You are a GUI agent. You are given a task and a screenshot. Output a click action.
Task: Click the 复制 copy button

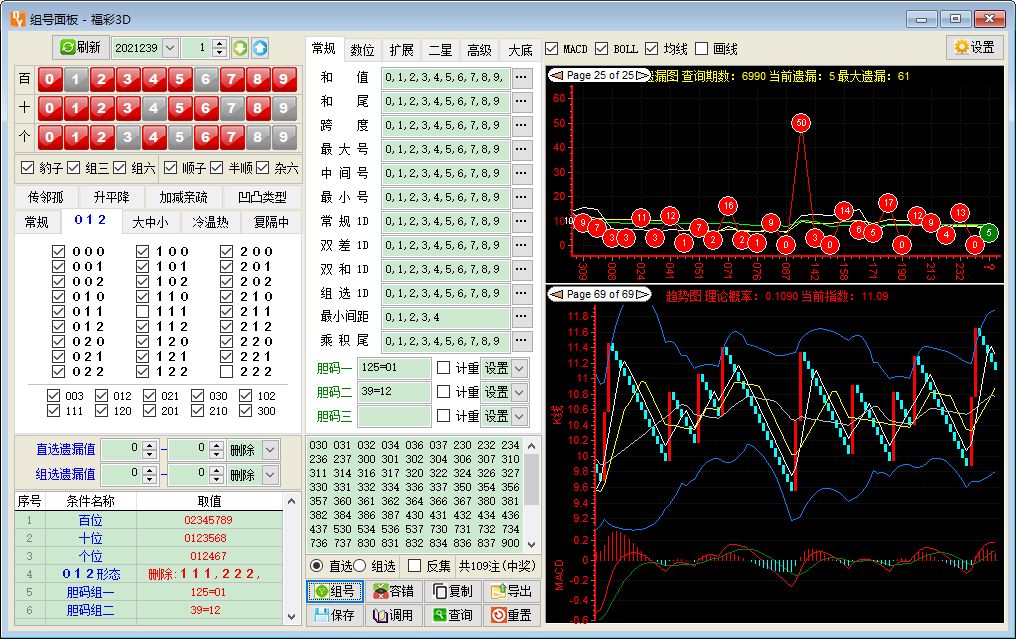coord(452,591)
